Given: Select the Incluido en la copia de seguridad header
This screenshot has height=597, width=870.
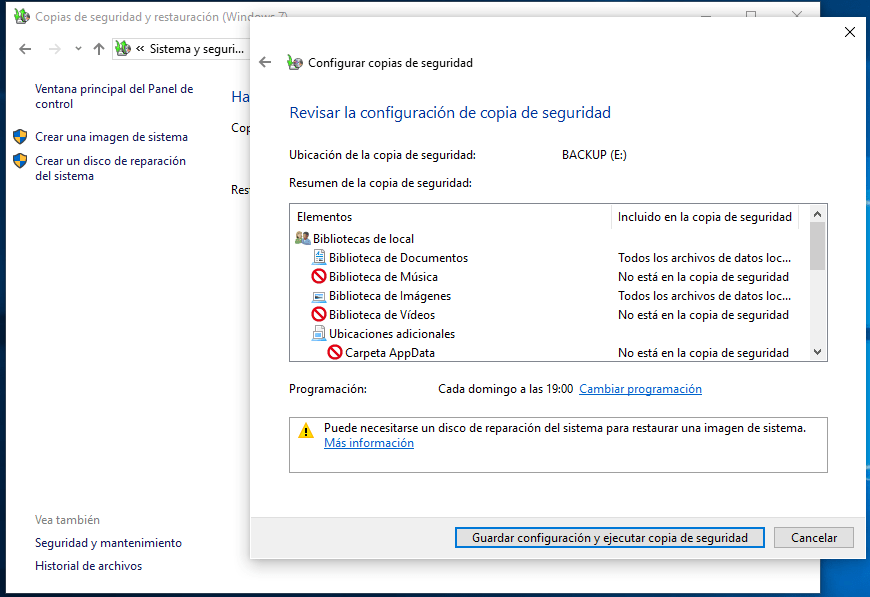Looking at the screenshot, I should (704, 217).
